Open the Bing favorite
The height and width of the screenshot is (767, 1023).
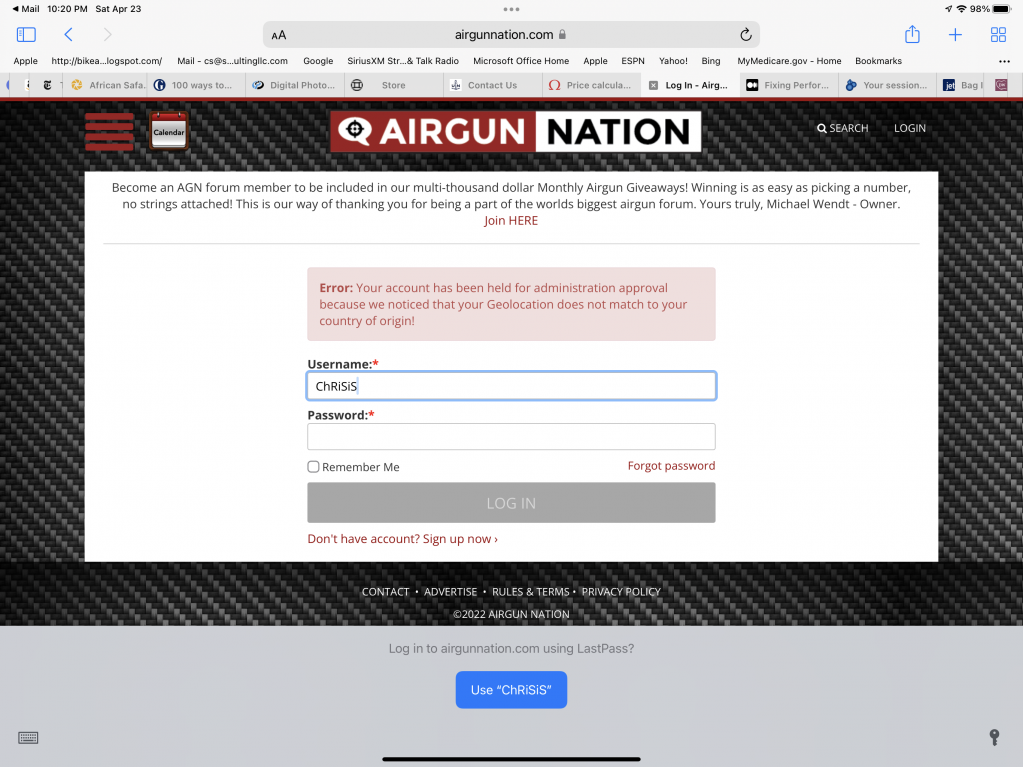(710, 61)
